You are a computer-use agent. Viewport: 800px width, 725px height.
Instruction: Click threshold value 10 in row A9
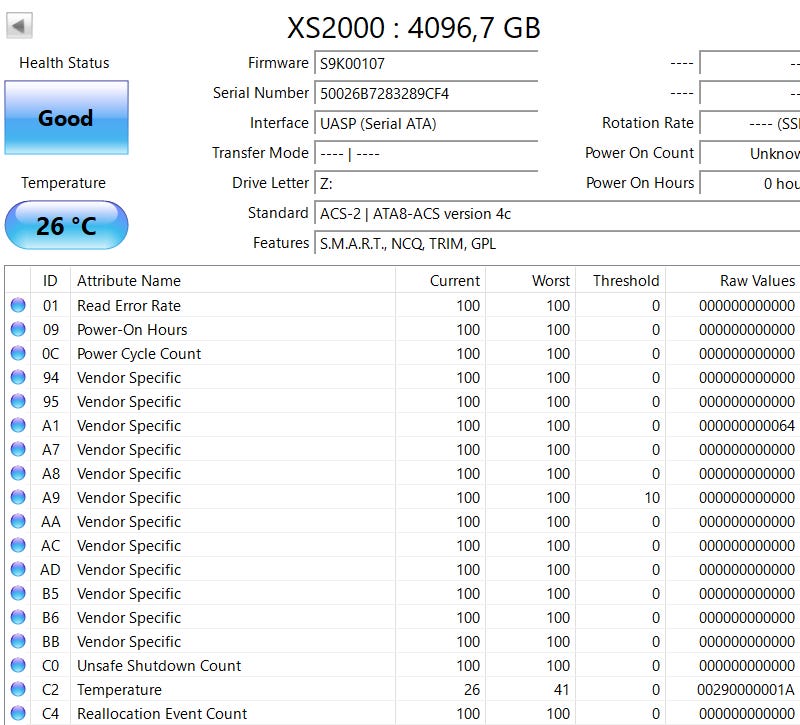click(652, 497)
